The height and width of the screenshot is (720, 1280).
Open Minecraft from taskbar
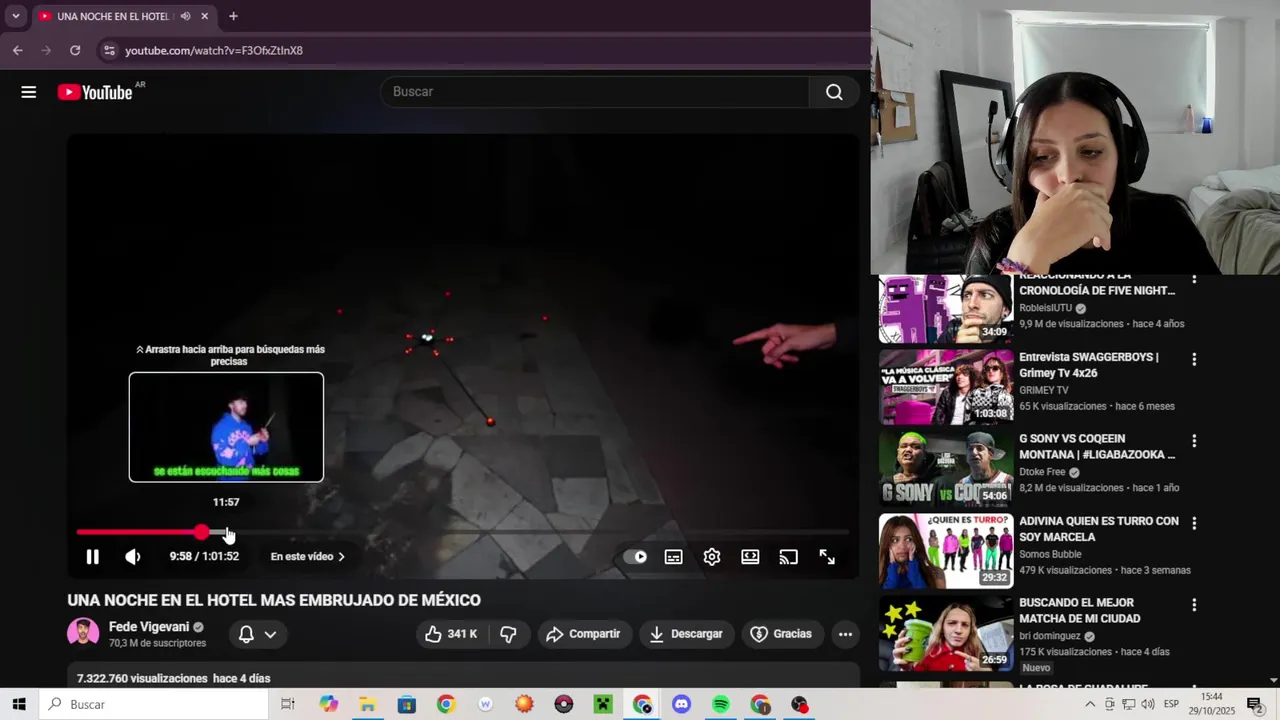pyautogui.click(x=603, y=704)
